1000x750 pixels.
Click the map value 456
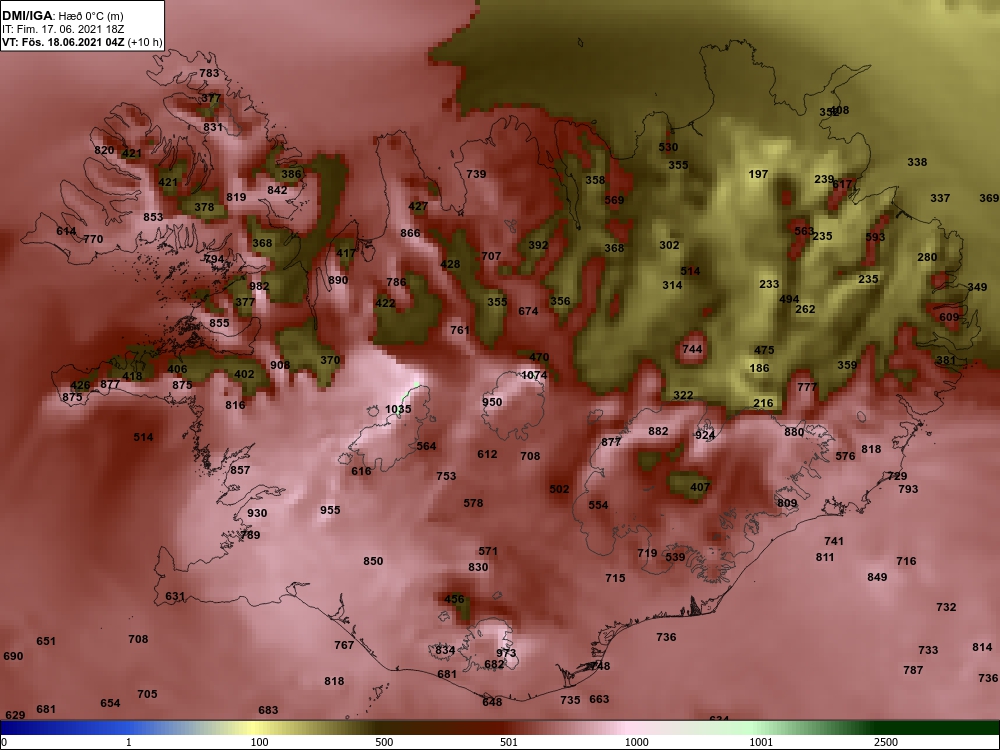(x=454, y=599)
